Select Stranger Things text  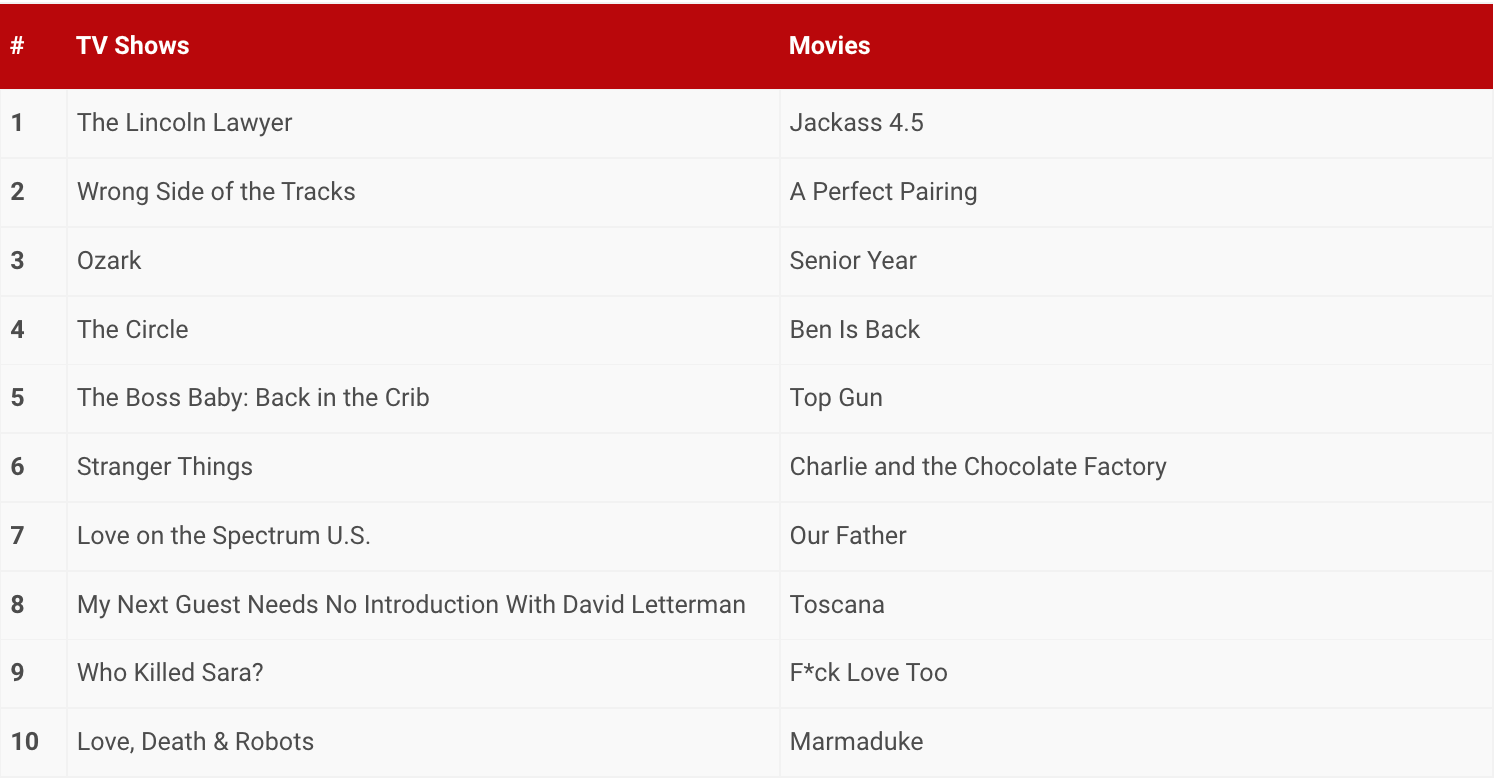coord(165,467)
